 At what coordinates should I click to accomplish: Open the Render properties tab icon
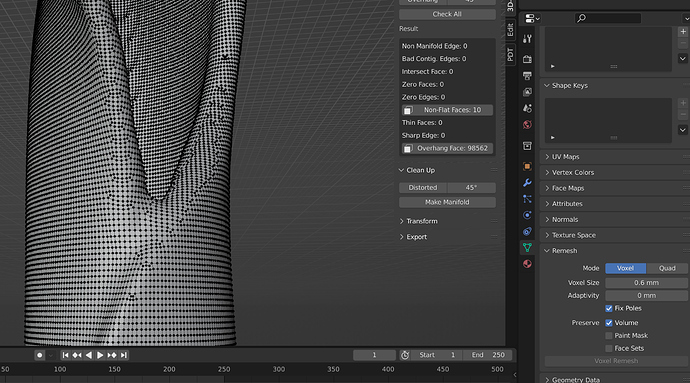pyautogui.click(x=527, y=59)
